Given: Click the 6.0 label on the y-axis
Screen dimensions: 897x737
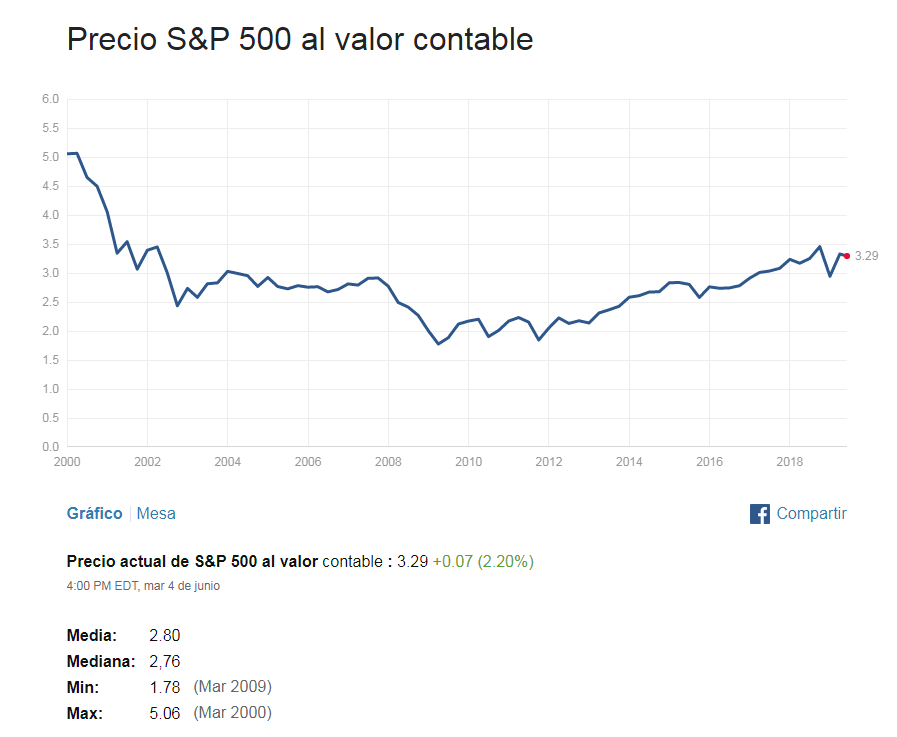Looking at the screenshot, I should (50, 99).
